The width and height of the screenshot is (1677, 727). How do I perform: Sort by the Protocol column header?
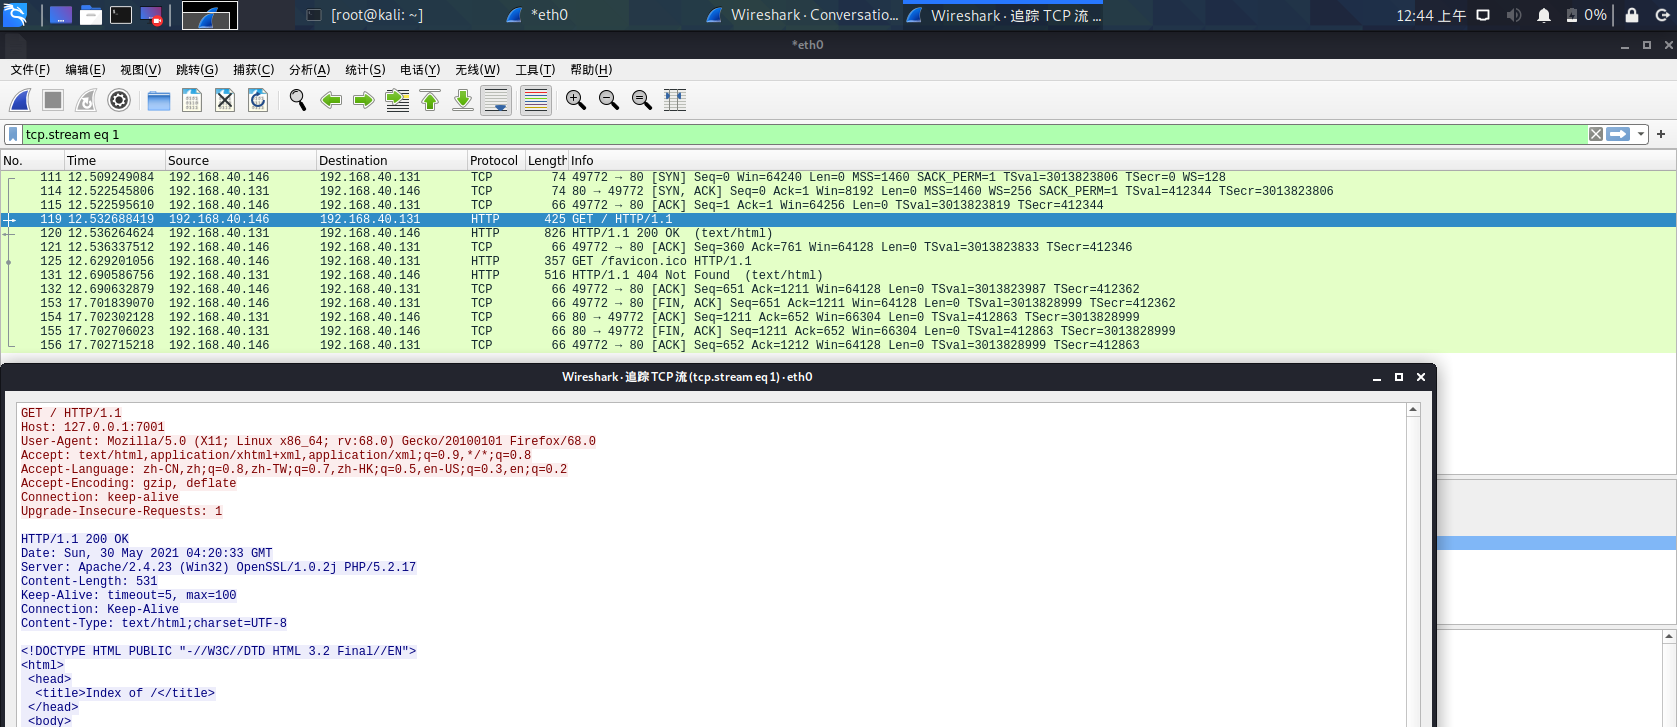coord(495,160)
